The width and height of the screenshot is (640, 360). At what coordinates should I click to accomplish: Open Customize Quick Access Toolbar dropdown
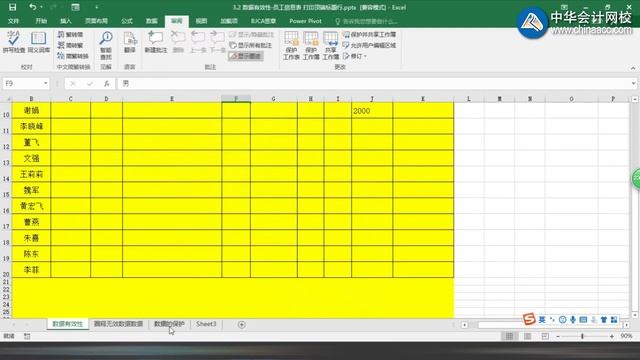click(x=97, y=7)
